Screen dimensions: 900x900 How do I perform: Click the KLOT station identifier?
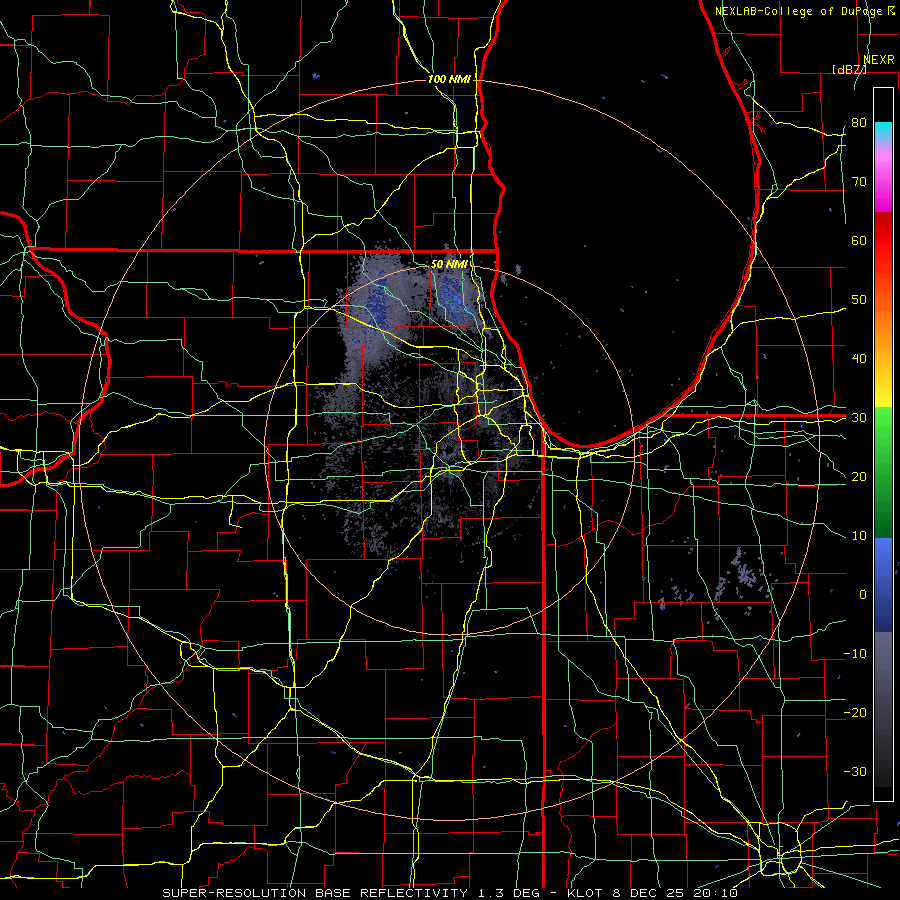[583, 893]
